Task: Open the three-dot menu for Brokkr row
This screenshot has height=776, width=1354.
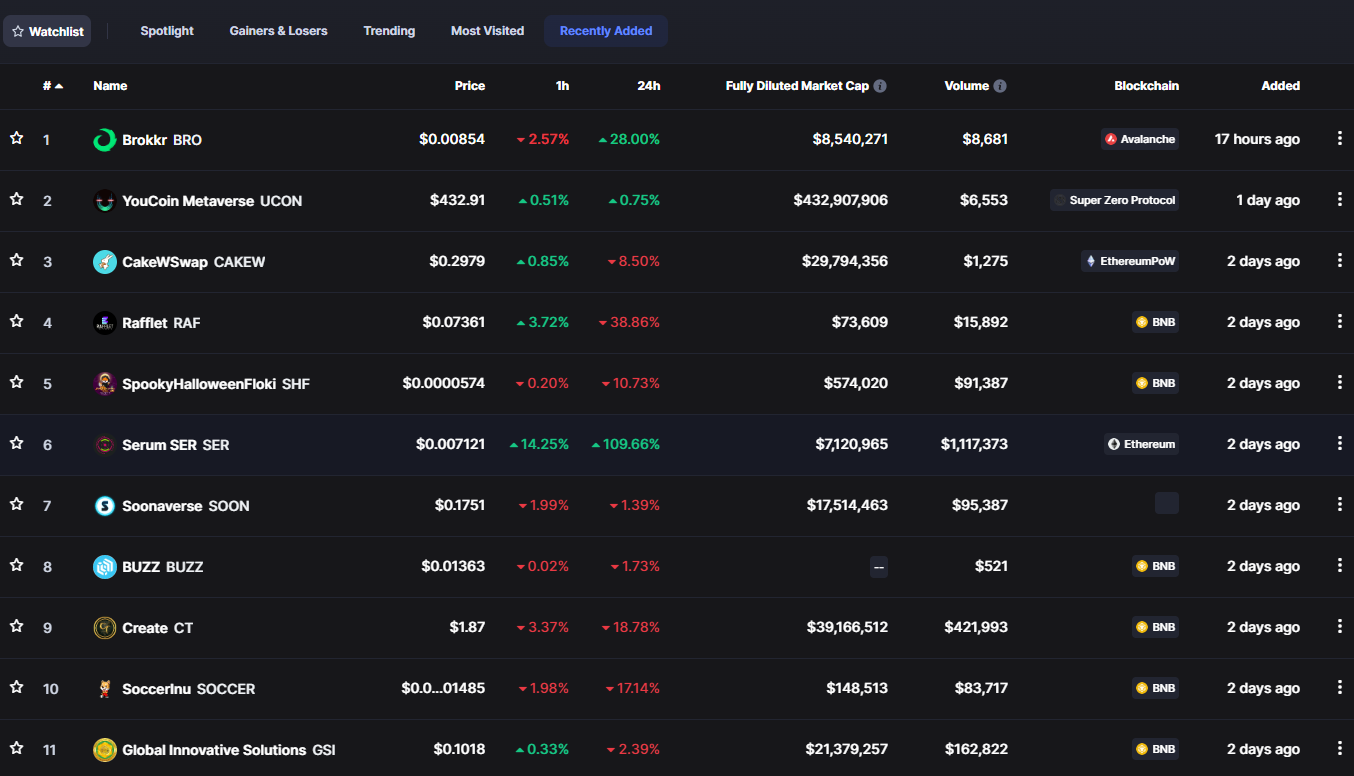Action: (1340, 139)
